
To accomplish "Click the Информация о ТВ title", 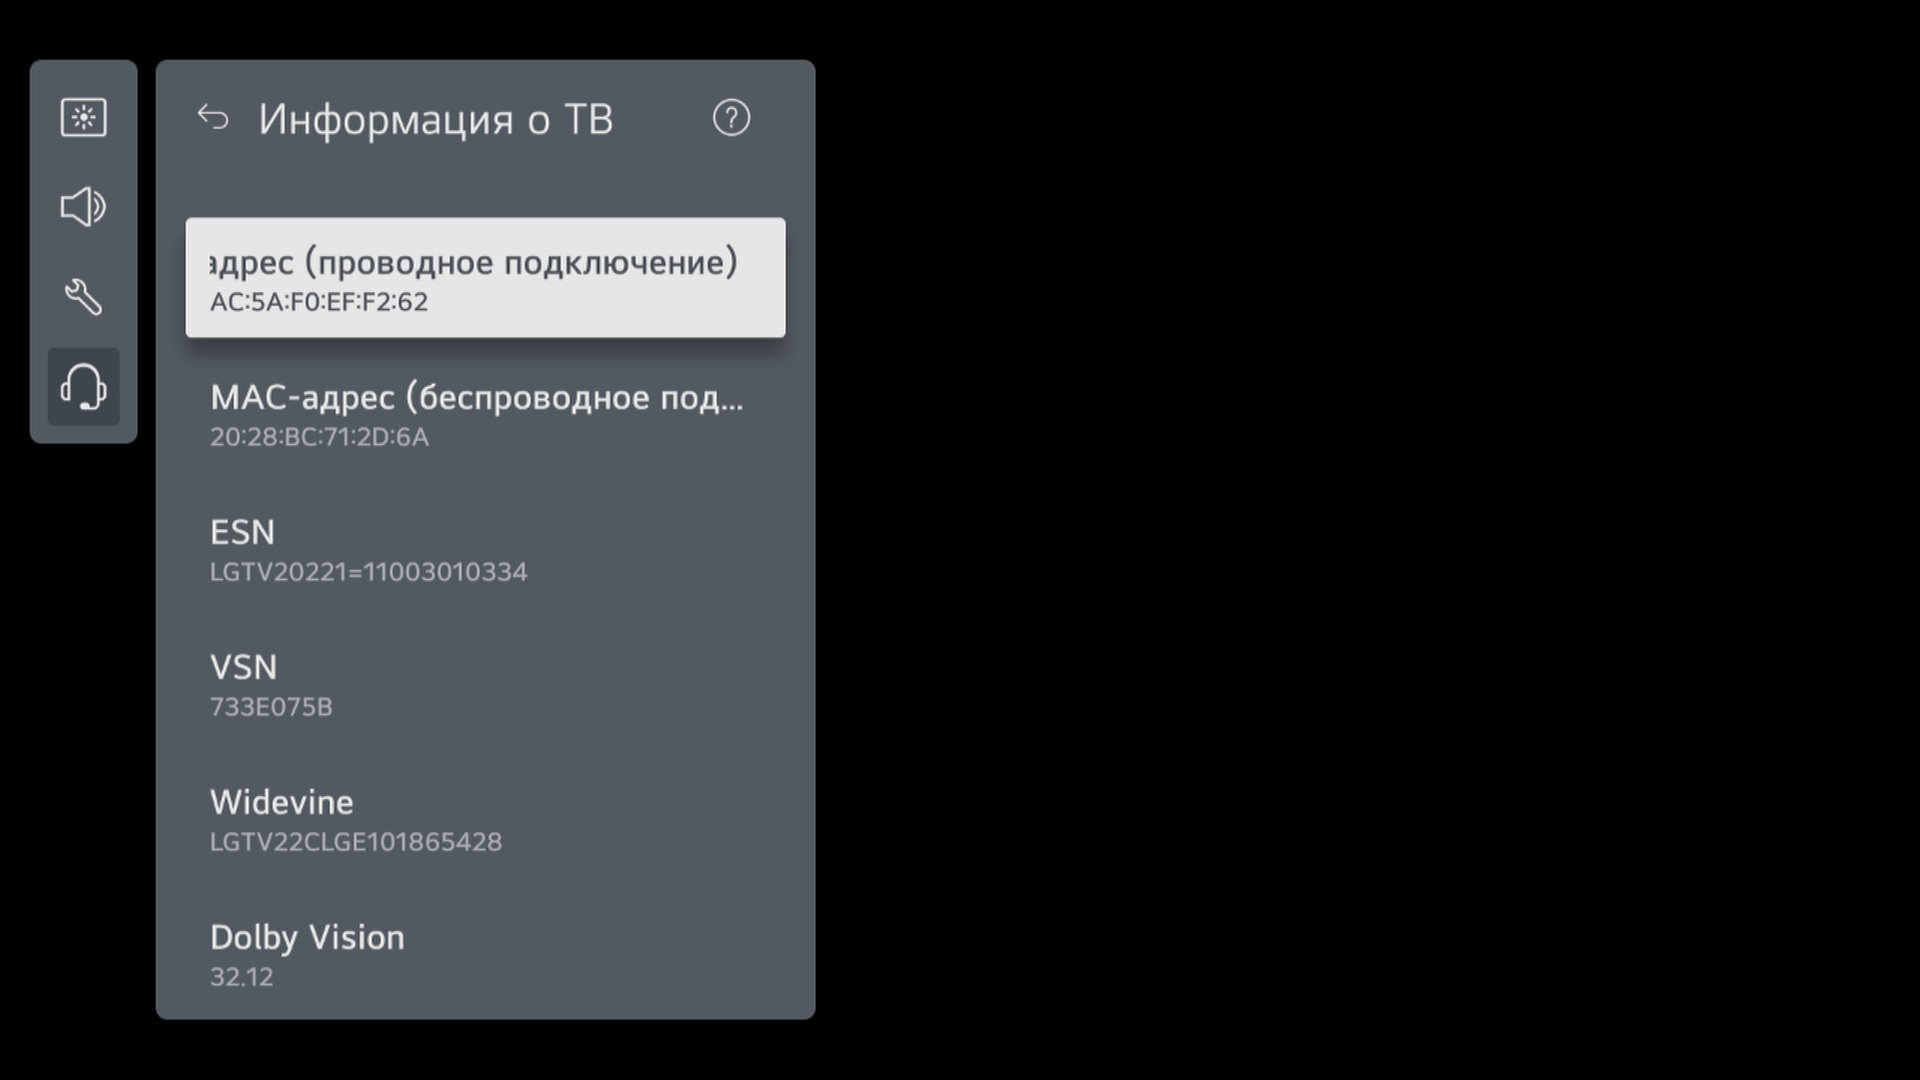I will point(436,119).
